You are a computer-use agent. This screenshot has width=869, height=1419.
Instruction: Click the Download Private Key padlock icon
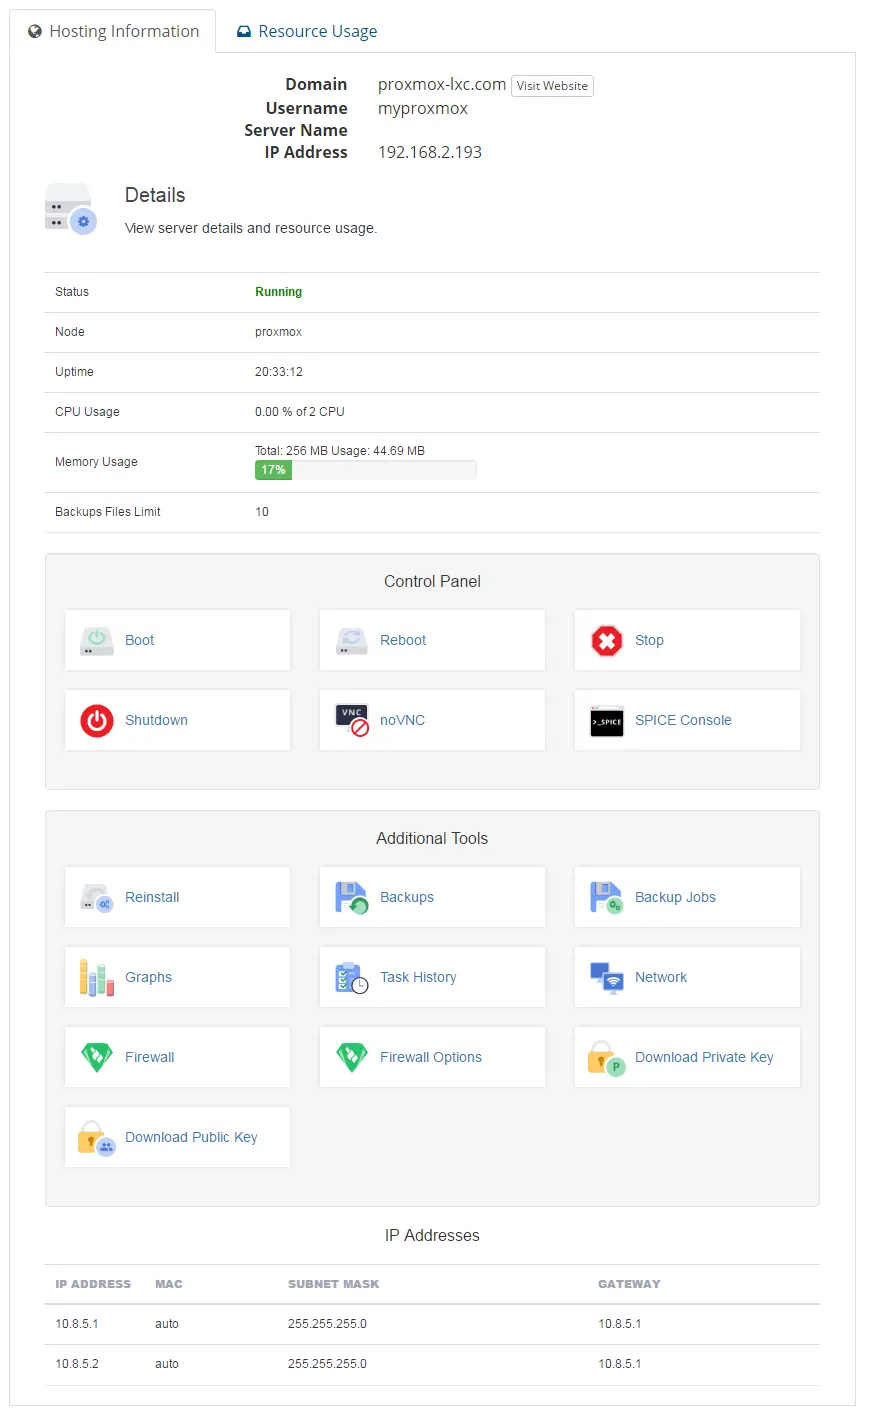click(607, 1057)
